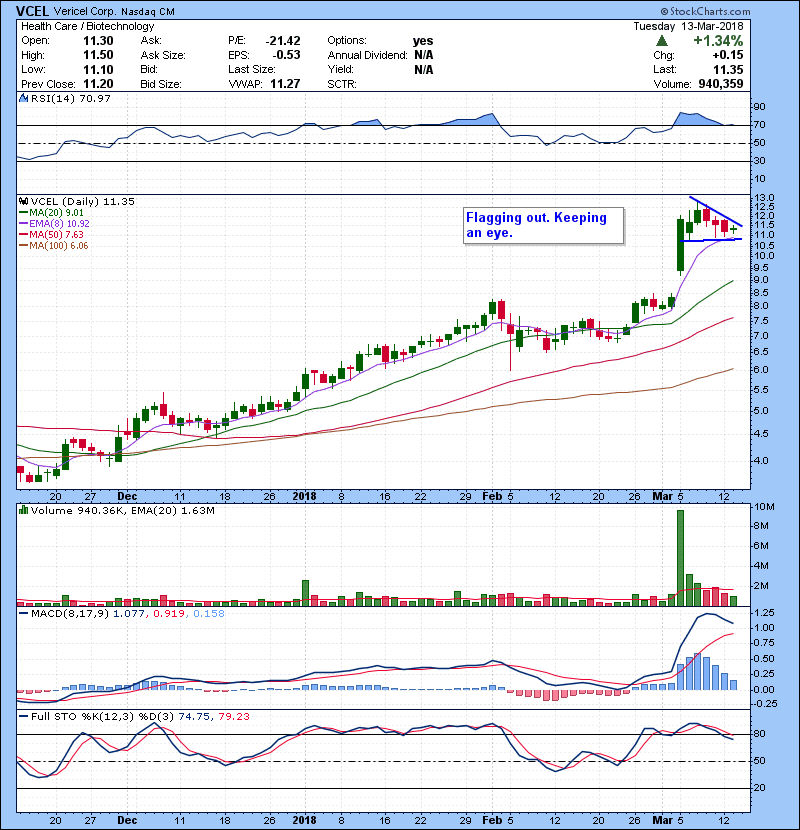The image size is (800, 830).
Task: Click the company name Vericel Corp.
Action: [85, 12]
